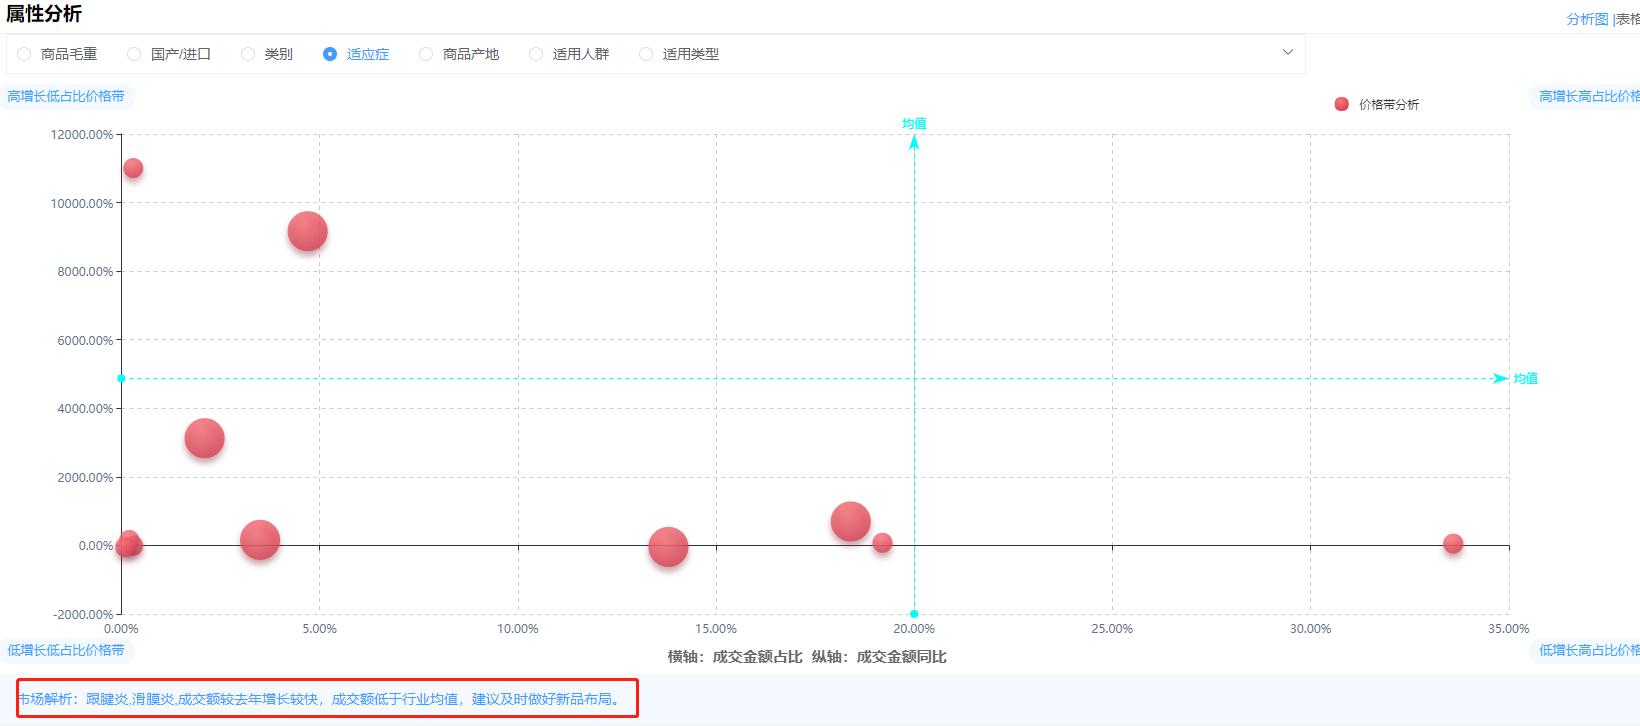Viewport: 1640px width, 726px height.
Task: Expand the attribute options chevron
Action: pyautogui.click(x=1288, y=52)
